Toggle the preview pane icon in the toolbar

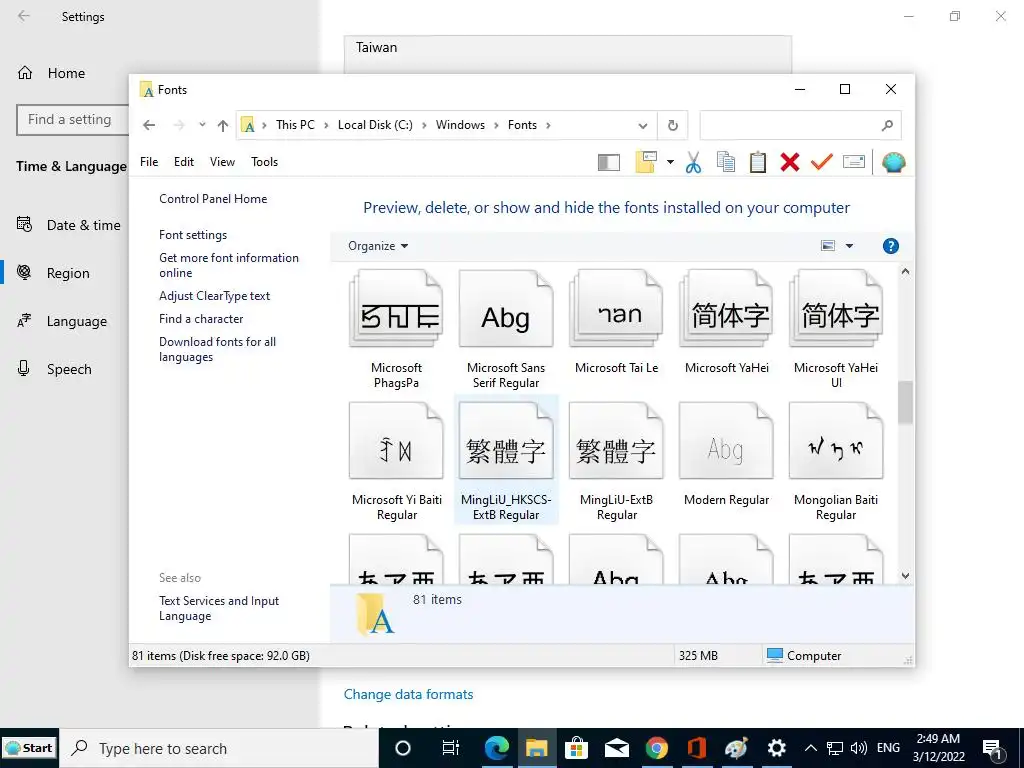coord(609,162)
